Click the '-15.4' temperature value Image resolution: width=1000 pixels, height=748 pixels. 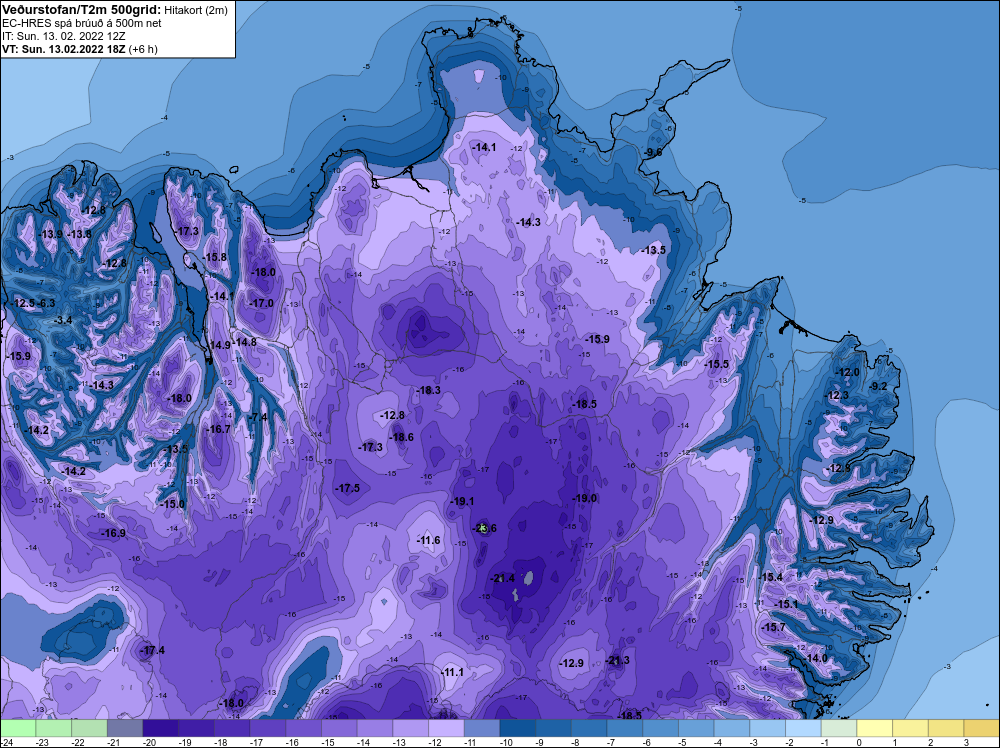coord(771,577)
